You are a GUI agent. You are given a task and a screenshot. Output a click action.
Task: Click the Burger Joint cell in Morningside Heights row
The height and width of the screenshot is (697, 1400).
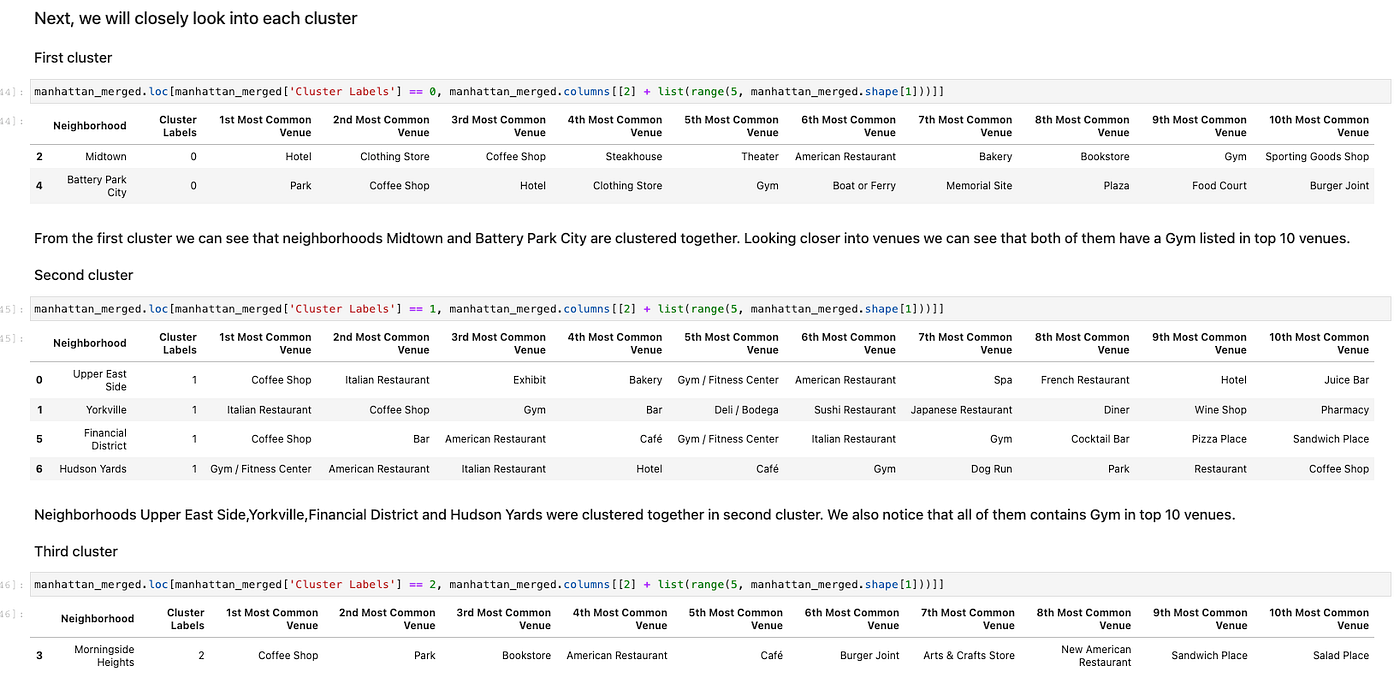[869, 656]
